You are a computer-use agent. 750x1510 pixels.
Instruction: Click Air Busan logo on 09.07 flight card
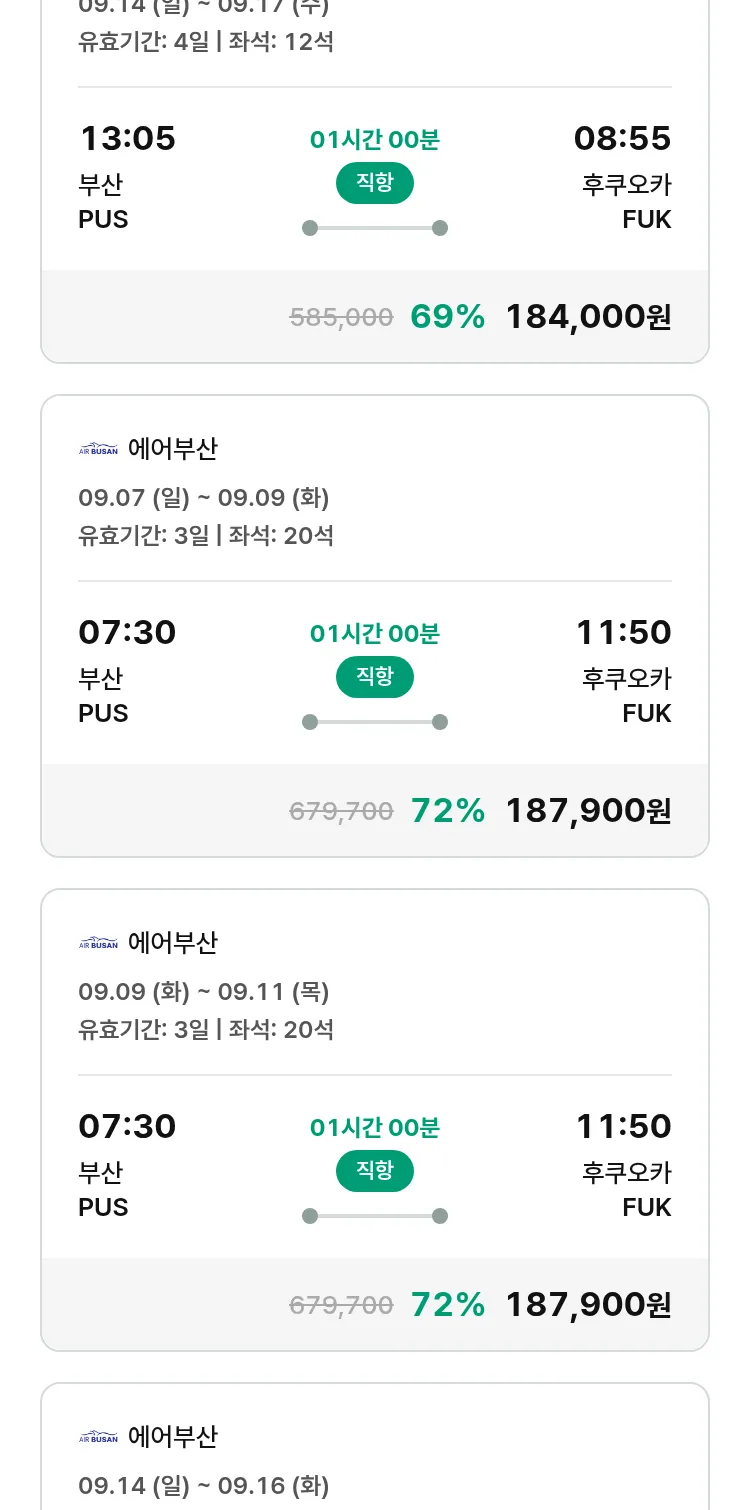tap(98, 450)
